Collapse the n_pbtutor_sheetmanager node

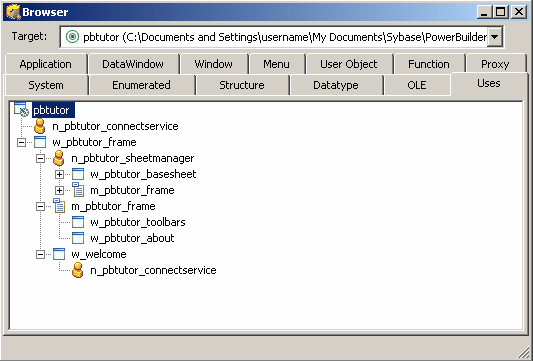coord(40,158)
